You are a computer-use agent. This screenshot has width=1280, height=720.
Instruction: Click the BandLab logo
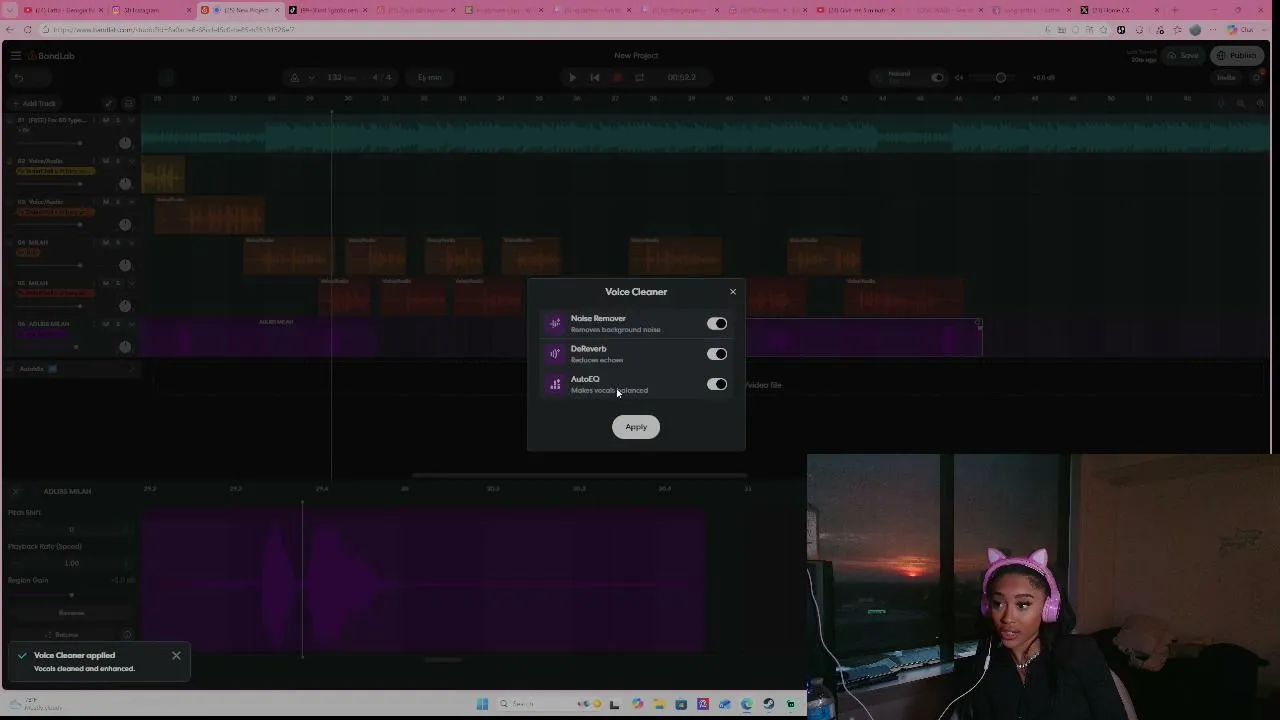pyautogui.click(x=52, y=56)
